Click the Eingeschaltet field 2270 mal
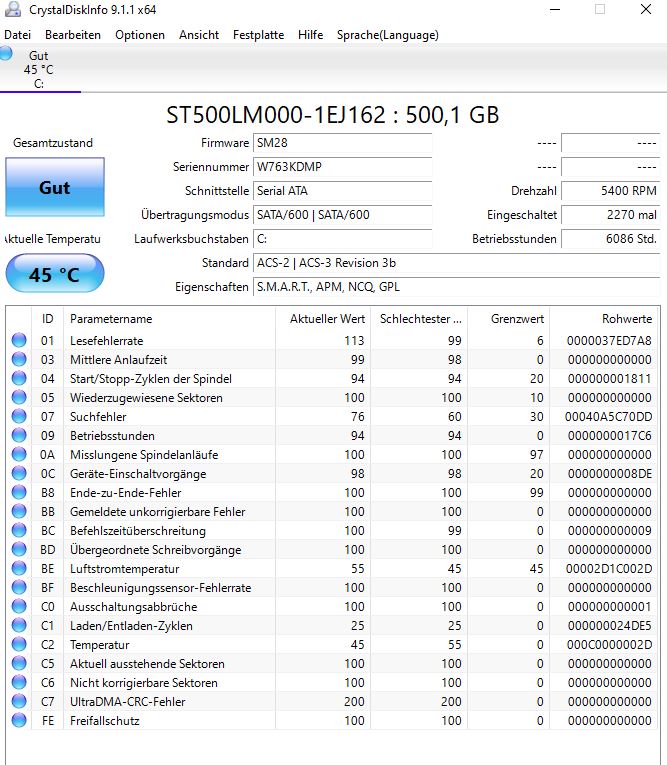This screenshot has height=765, width=667. pyautogui.click(x=610, y=215)
